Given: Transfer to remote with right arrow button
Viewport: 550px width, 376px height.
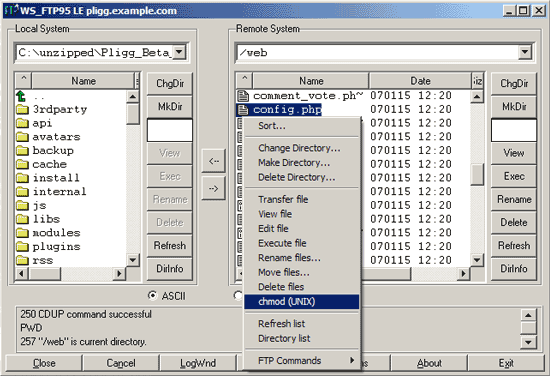Looking at the screenshot, I should point(214,189).
